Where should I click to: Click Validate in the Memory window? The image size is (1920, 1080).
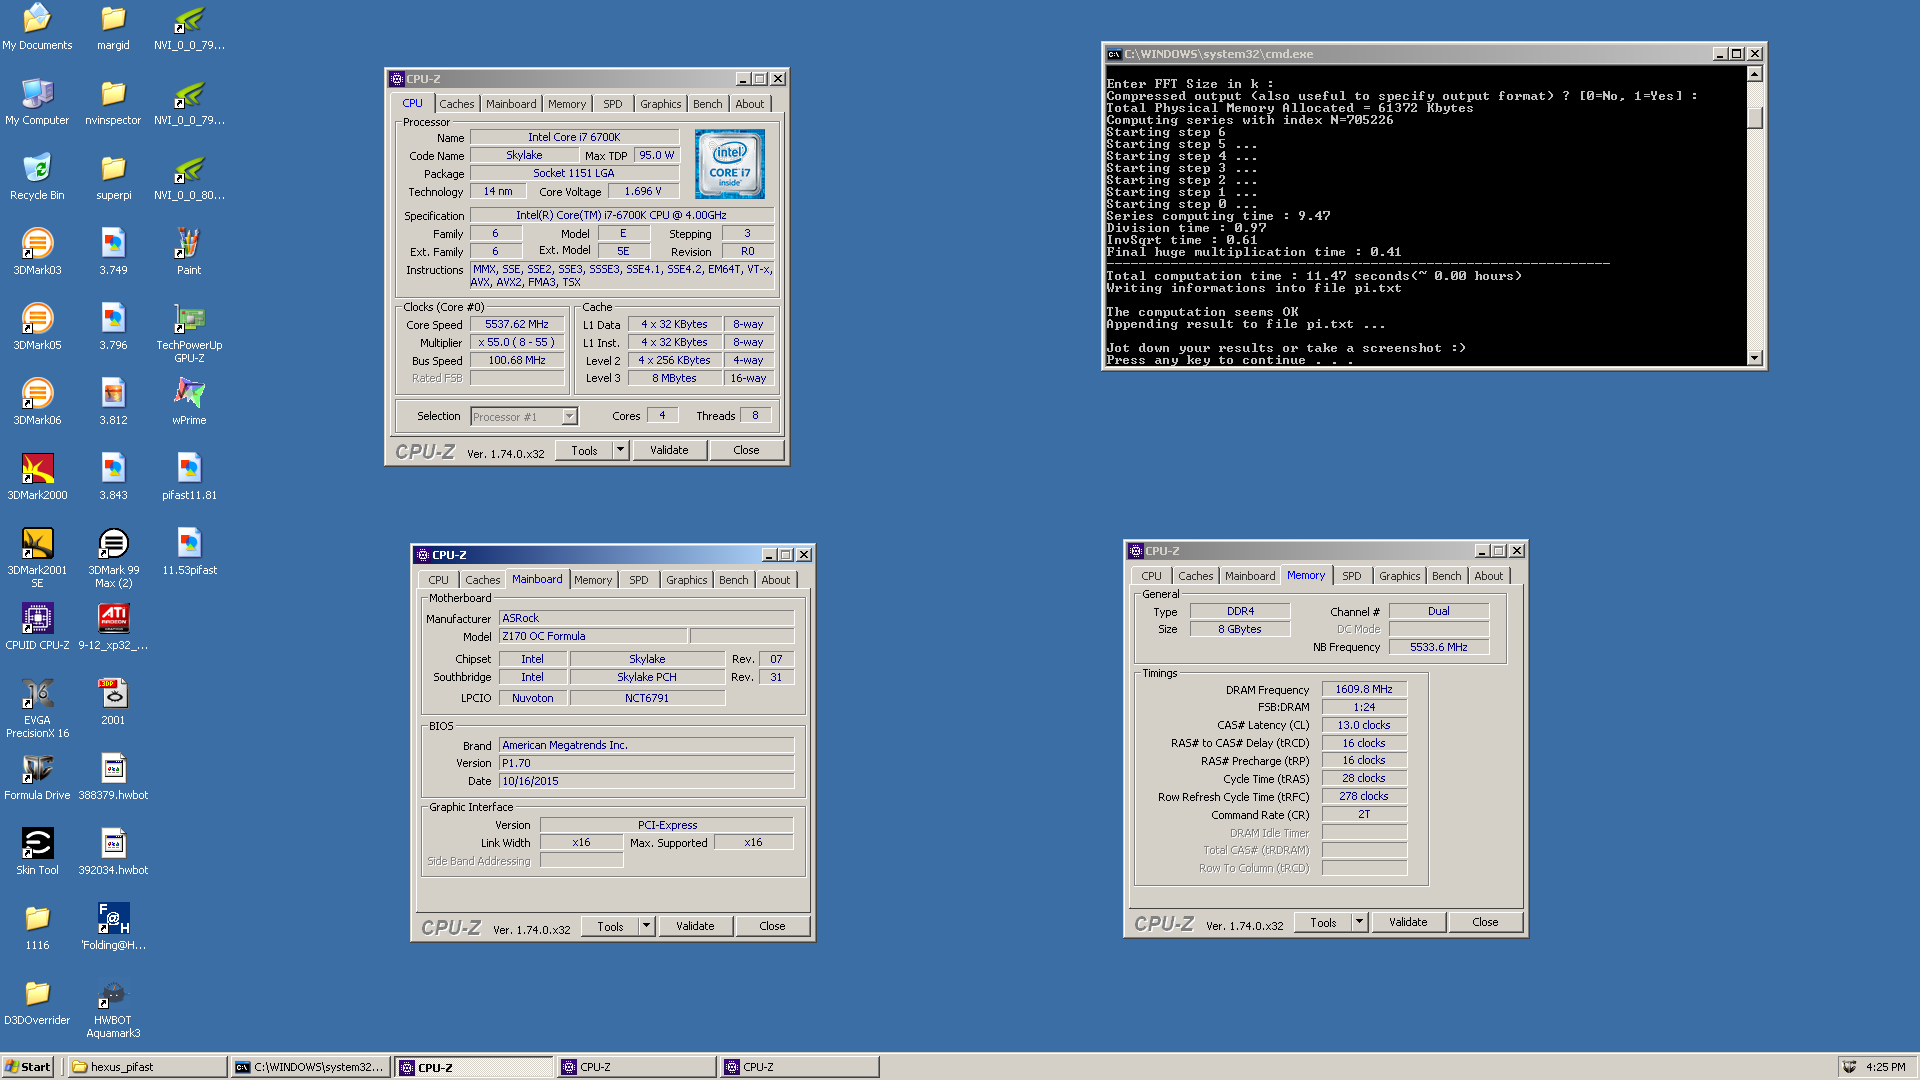1408,922
